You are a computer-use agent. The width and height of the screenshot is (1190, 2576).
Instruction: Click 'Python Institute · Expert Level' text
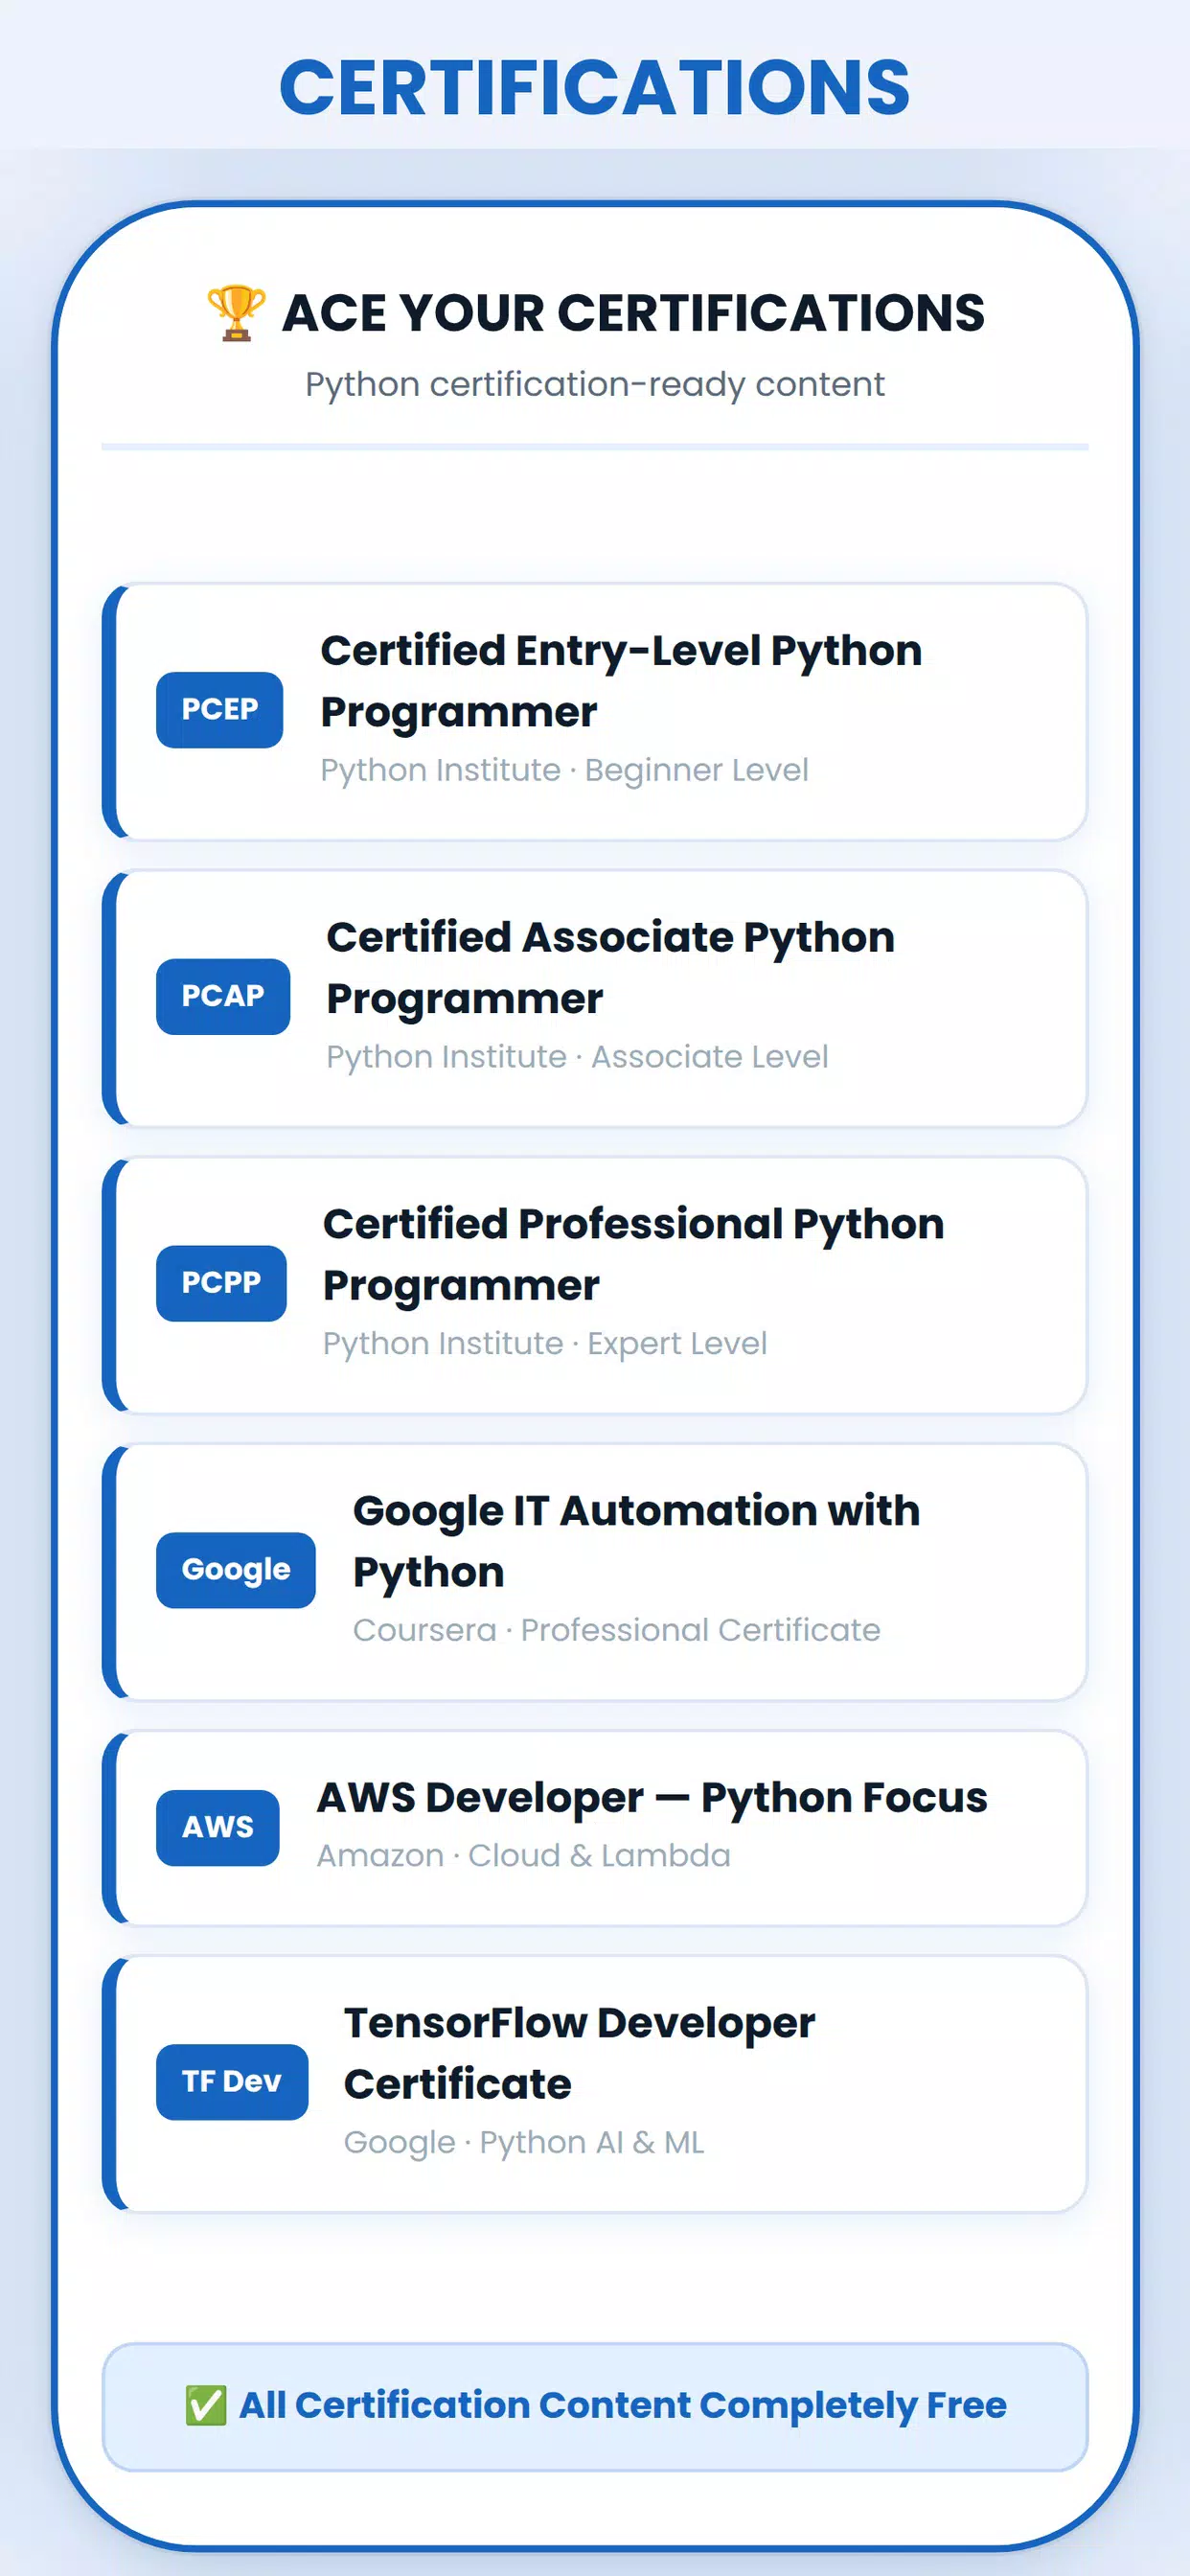pos(545,1344)
